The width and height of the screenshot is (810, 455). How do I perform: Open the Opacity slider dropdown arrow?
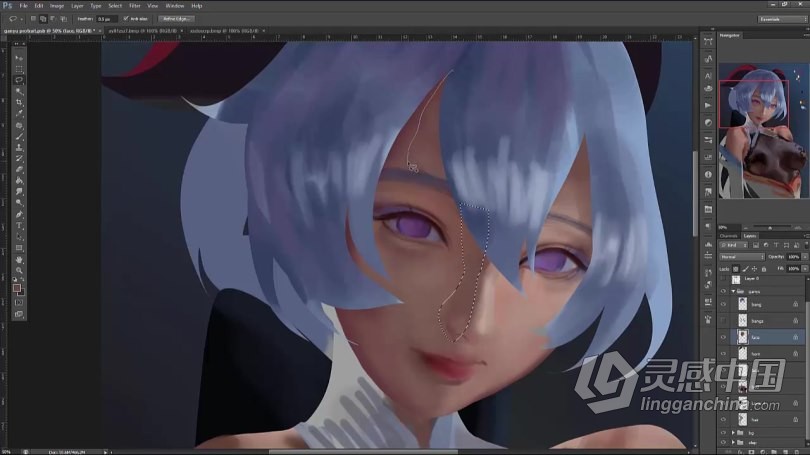pos(805,257)
